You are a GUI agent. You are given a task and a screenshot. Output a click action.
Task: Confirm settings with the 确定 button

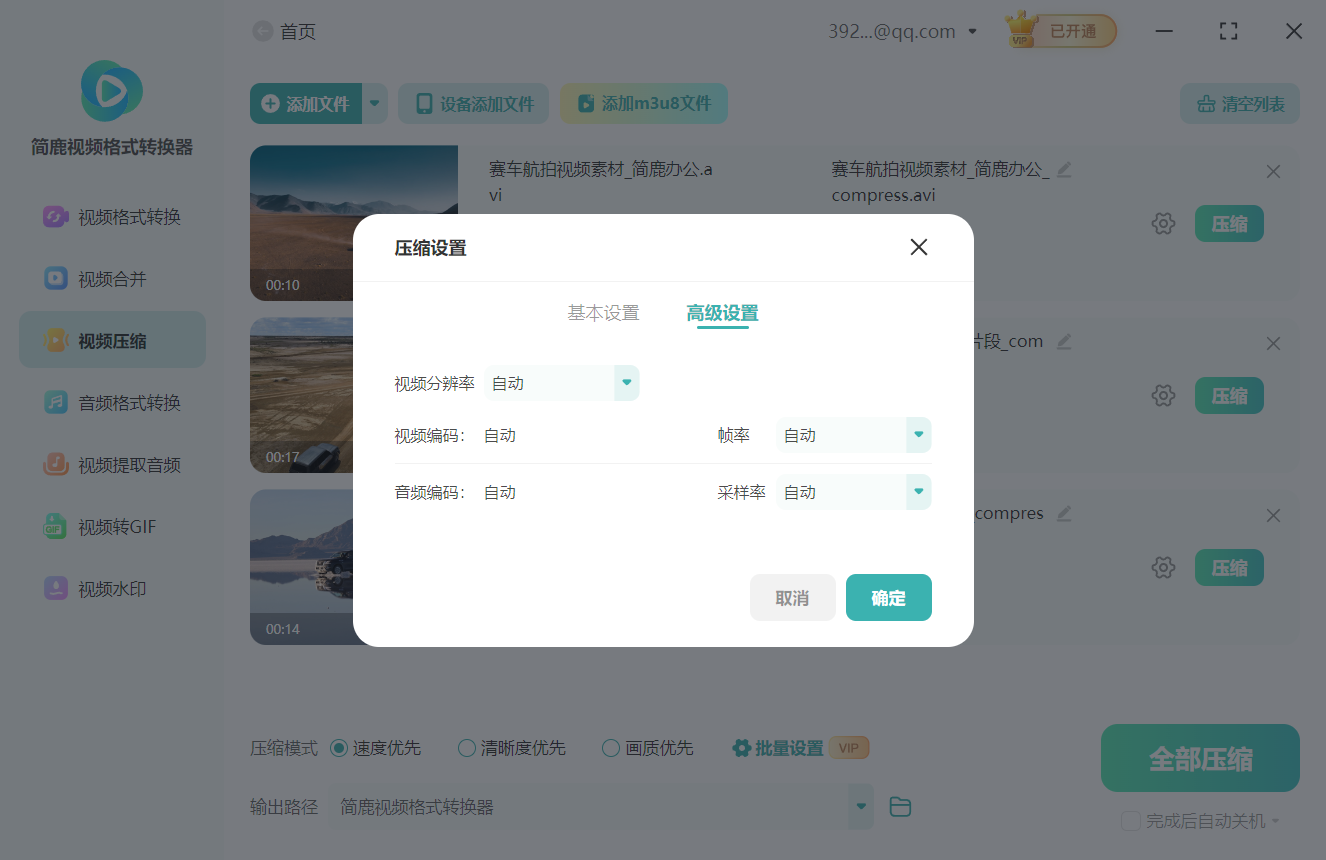tap(888, 597)
